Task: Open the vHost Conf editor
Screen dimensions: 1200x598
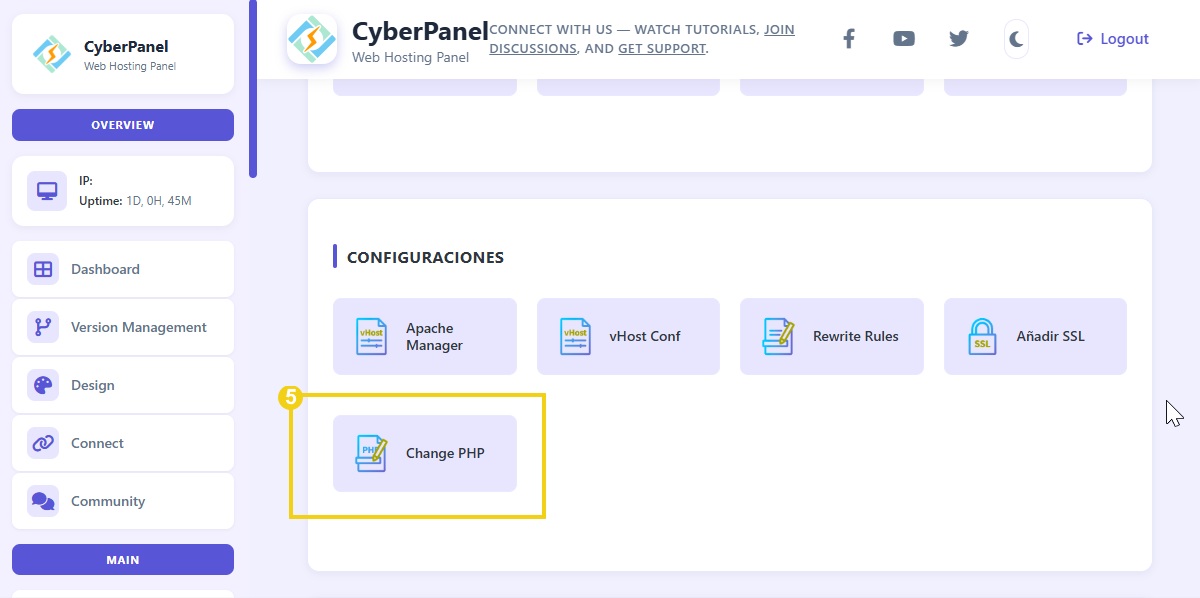Action: click(x=627, y=336)
